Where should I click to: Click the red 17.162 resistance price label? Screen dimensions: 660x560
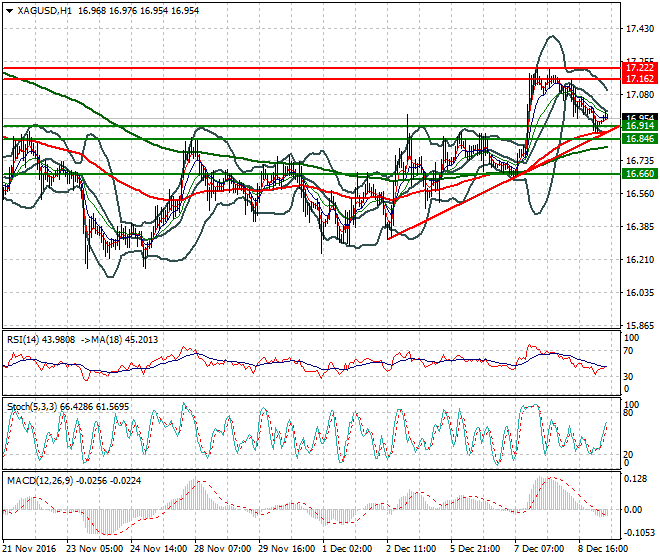(x=639, y=79)
